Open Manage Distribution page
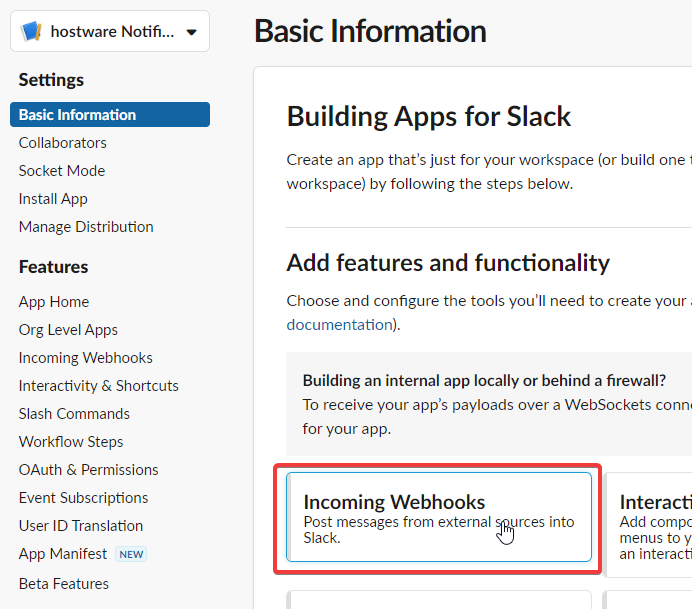The image size is (692, 609). (86, 227)
